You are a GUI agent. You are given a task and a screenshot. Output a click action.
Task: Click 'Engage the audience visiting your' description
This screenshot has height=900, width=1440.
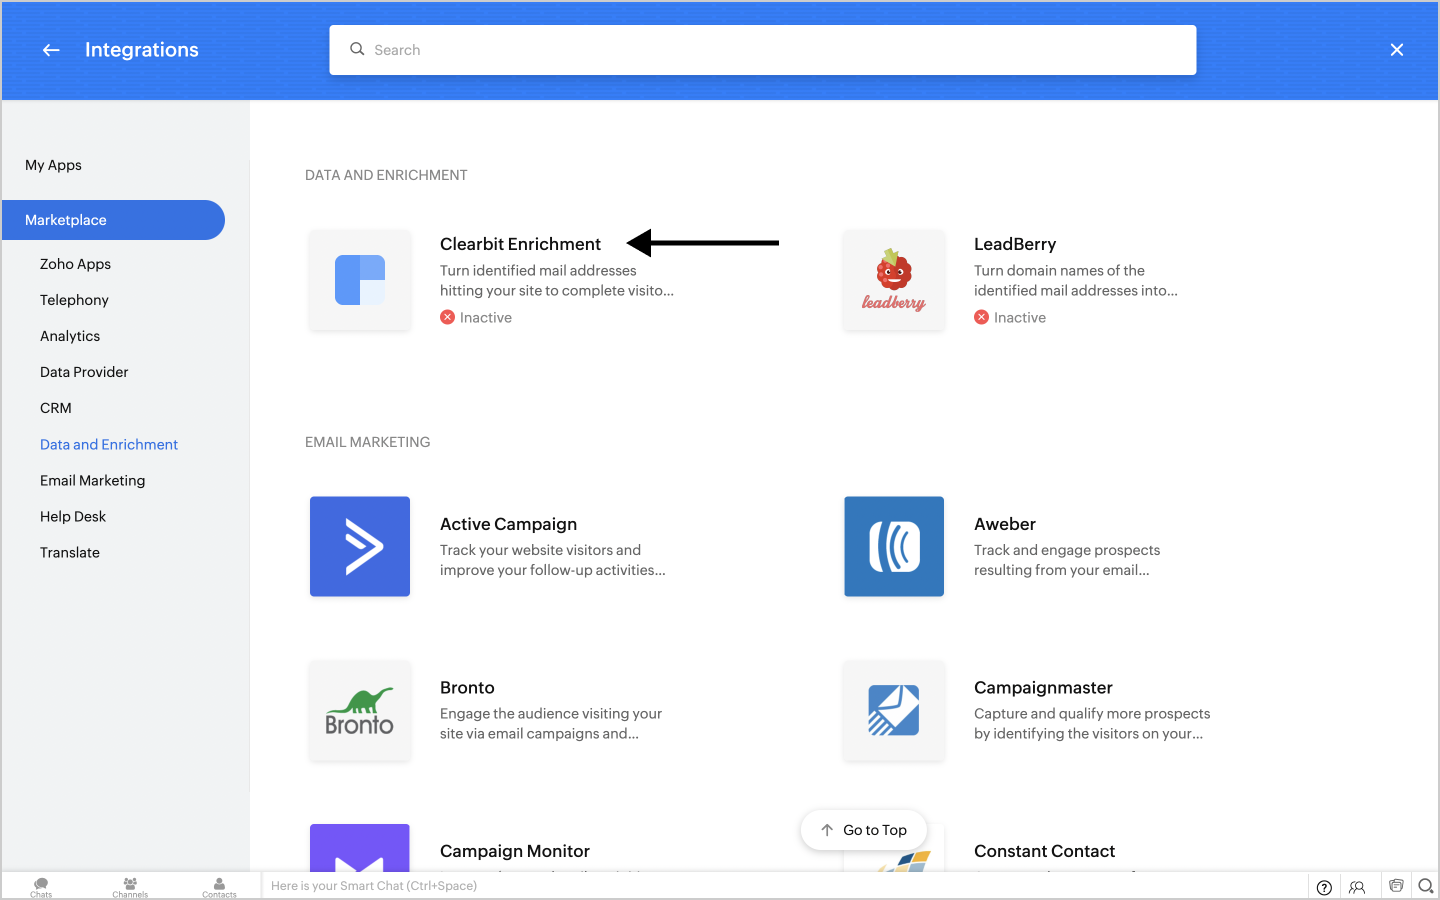551,713
